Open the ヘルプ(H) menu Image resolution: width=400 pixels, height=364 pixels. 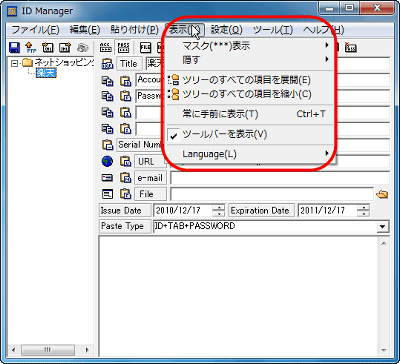click(323, 30)
